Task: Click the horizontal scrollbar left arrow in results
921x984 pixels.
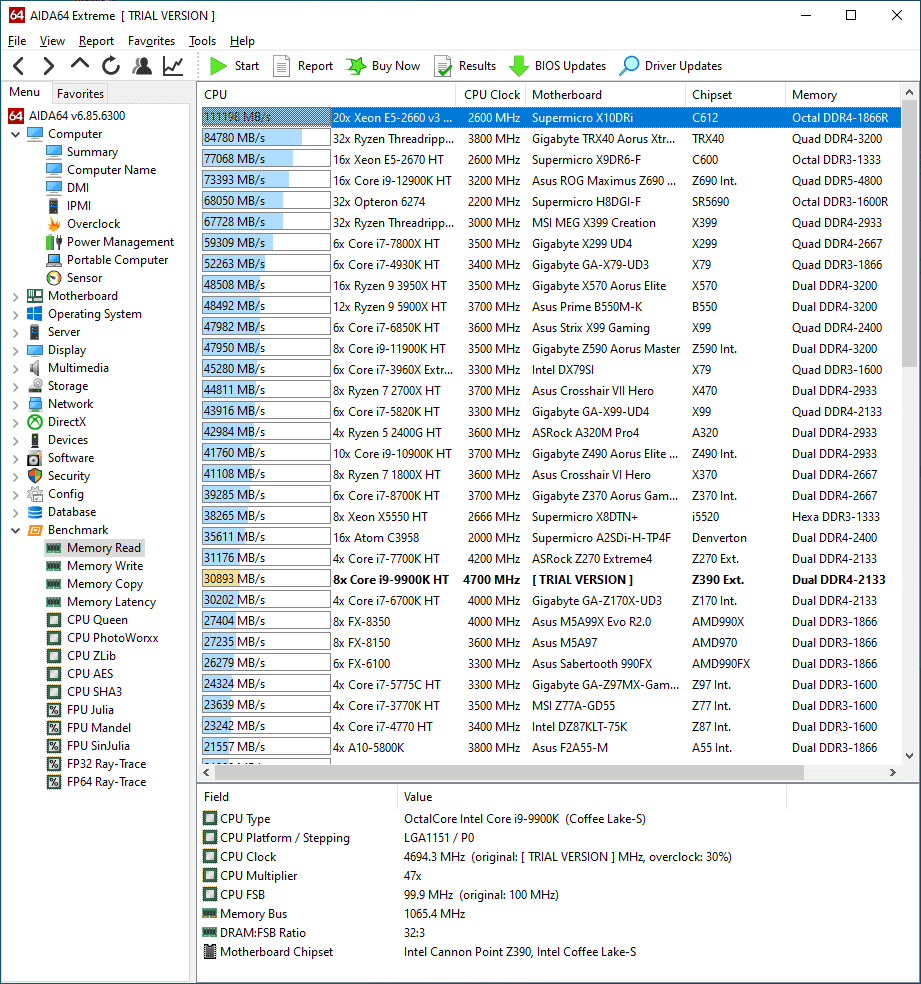Action: click(x=206, y=773)
